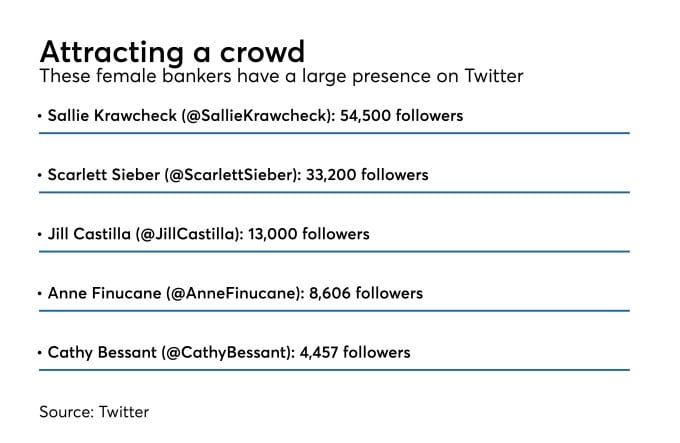The image size is (680, 443).
Task: Click the 'Attracting a crowd' headline
Action: pos(173,52)
